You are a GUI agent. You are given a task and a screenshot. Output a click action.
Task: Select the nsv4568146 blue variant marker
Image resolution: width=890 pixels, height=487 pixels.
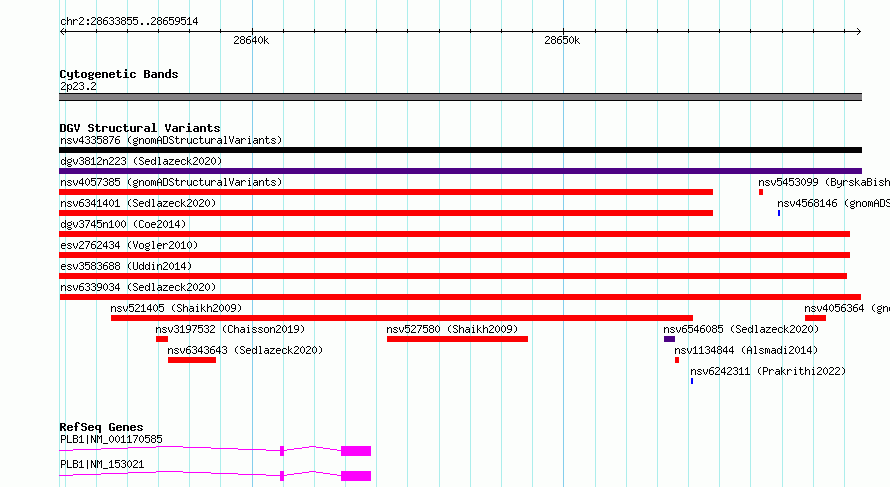coord(779,213)
